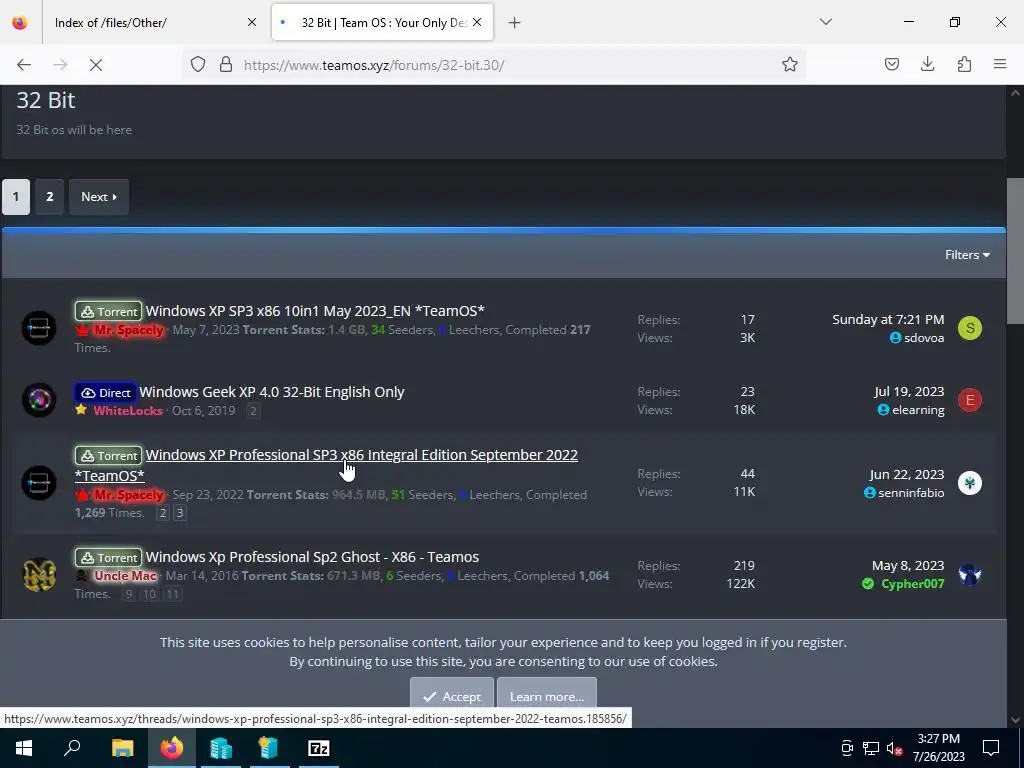The image size is (1024, 768).
Task: View elearning's profile link
Action: (x=918, y=410)
